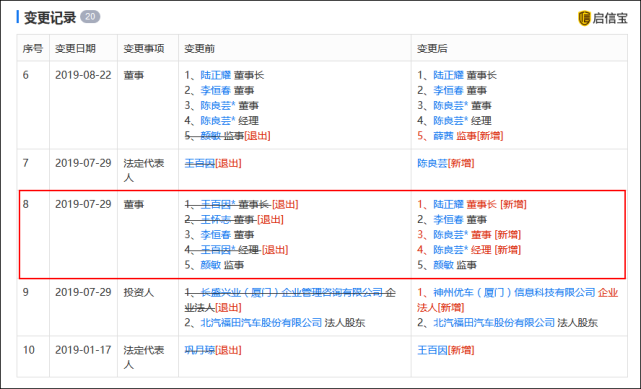Open 陈良芸 new legal representative link
The height and width of the screenshot is (389, 641).
pyautogui.click(x=433, y=163)
